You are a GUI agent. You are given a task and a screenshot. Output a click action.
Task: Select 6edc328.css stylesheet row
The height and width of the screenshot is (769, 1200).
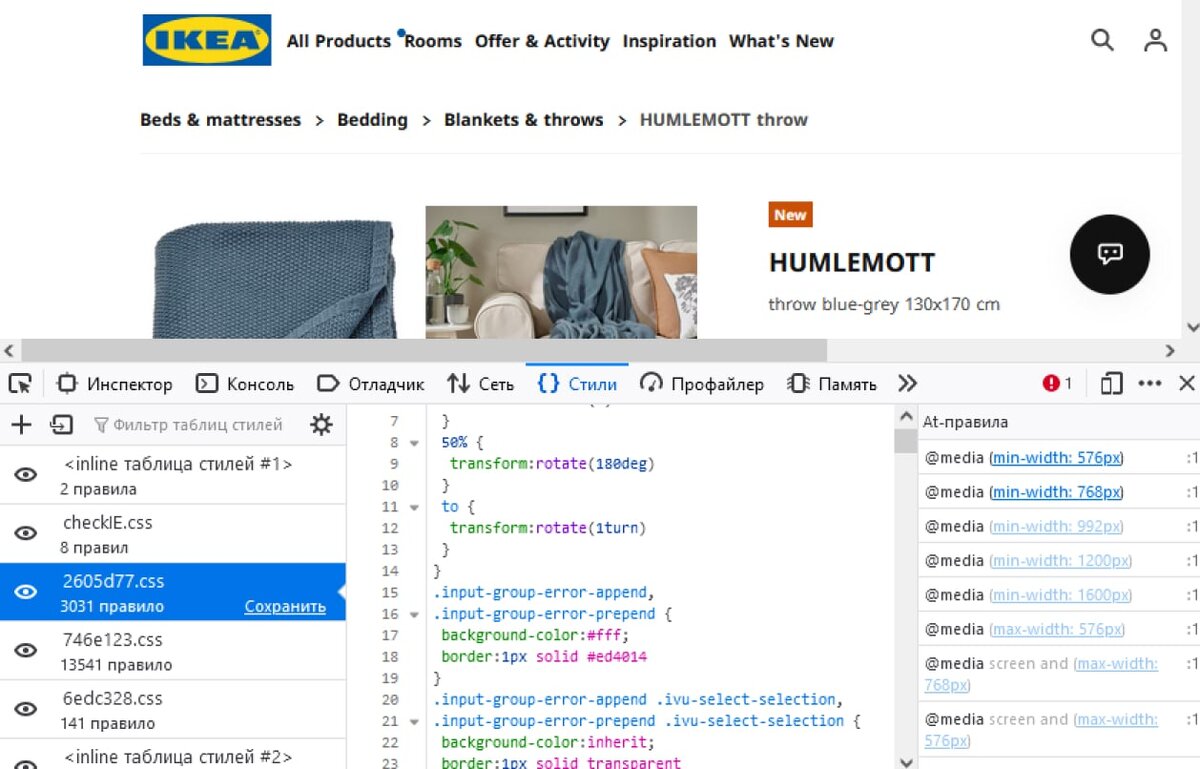click(173, 709)
